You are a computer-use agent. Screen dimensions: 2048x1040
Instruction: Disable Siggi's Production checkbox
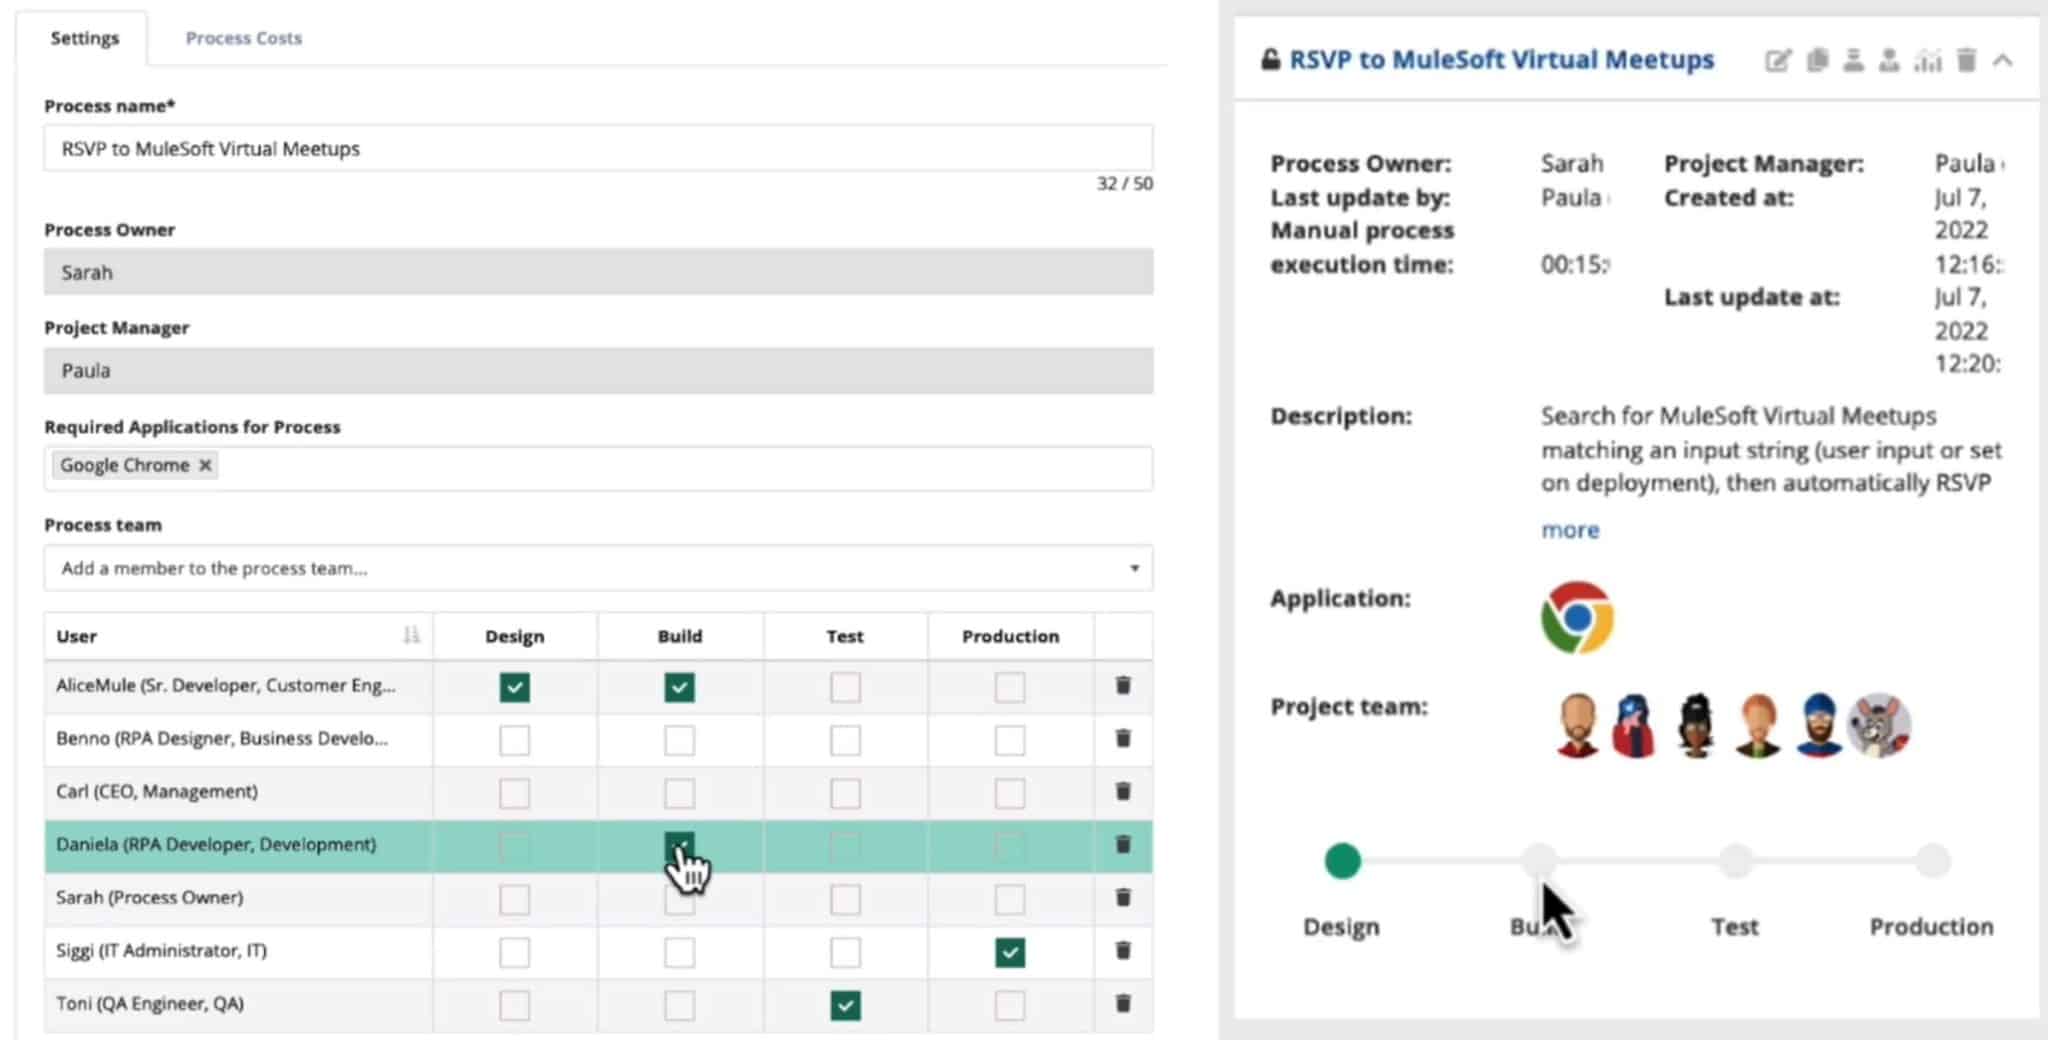tap(1009, 952)
